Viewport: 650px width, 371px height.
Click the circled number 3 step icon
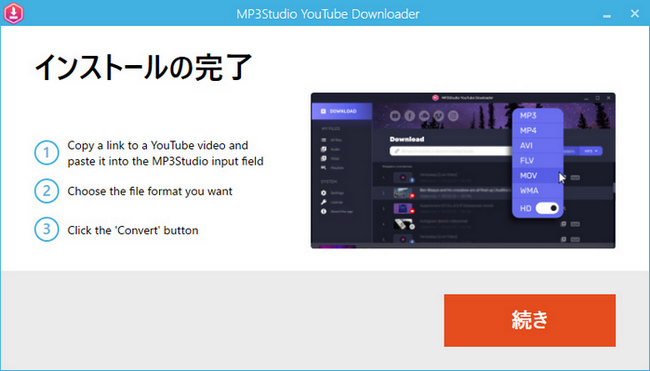[x=46, y=229]
